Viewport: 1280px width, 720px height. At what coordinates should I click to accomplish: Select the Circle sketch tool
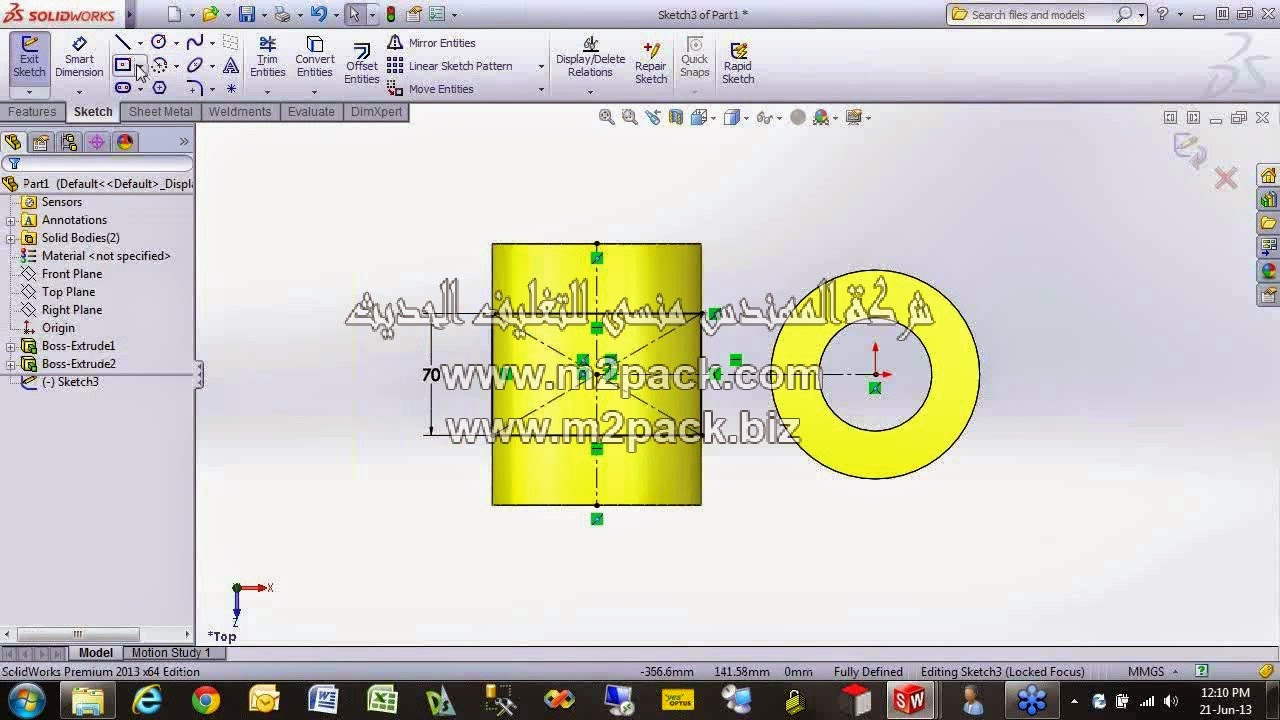[158, 42]
